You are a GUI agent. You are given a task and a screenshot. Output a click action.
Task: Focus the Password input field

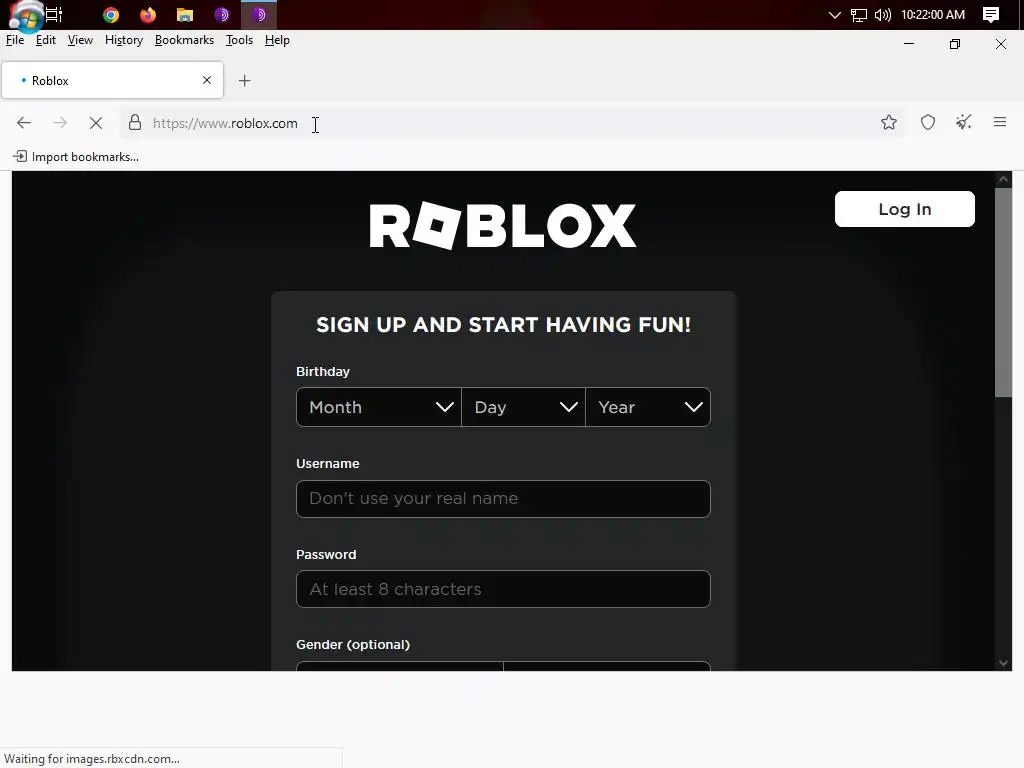[x=503, y=589]
